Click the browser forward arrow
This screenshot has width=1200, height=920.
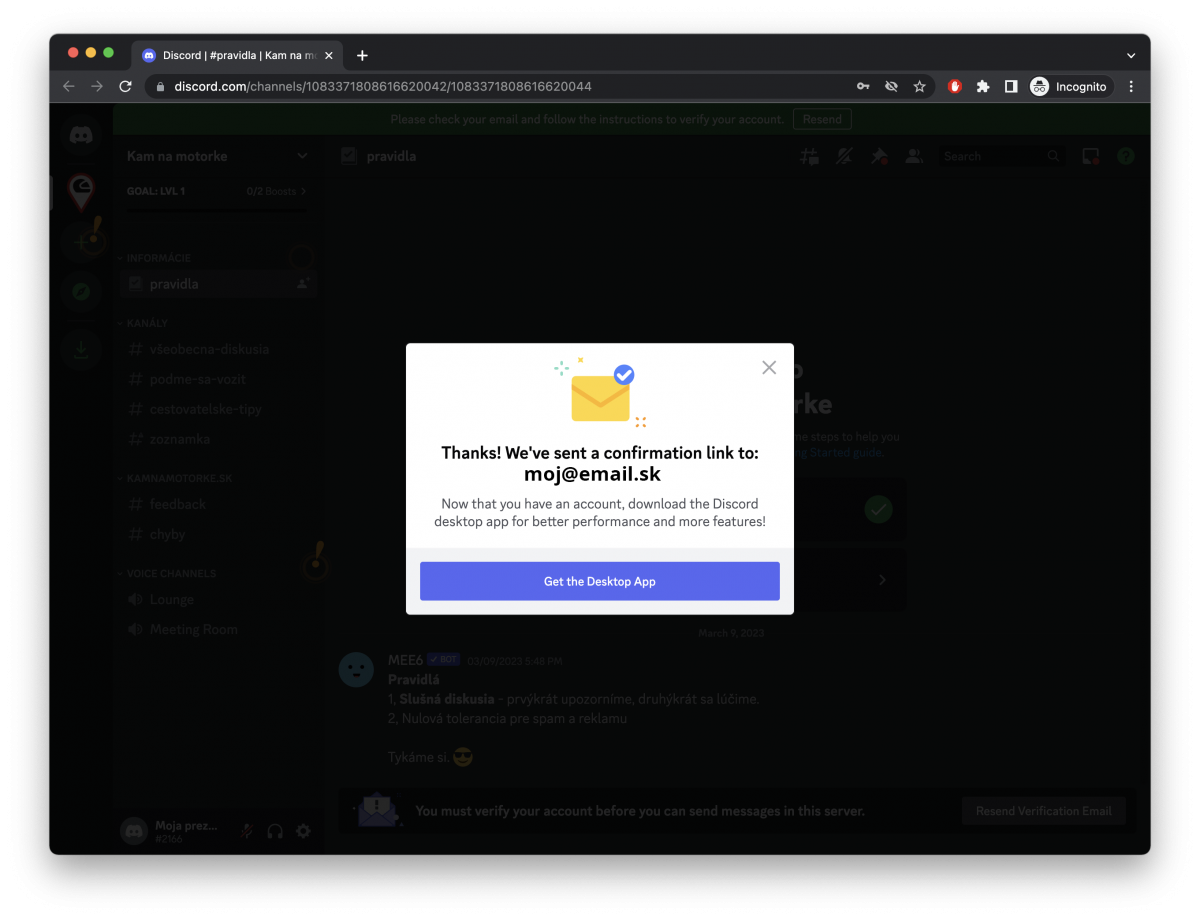tap(97, 86)
